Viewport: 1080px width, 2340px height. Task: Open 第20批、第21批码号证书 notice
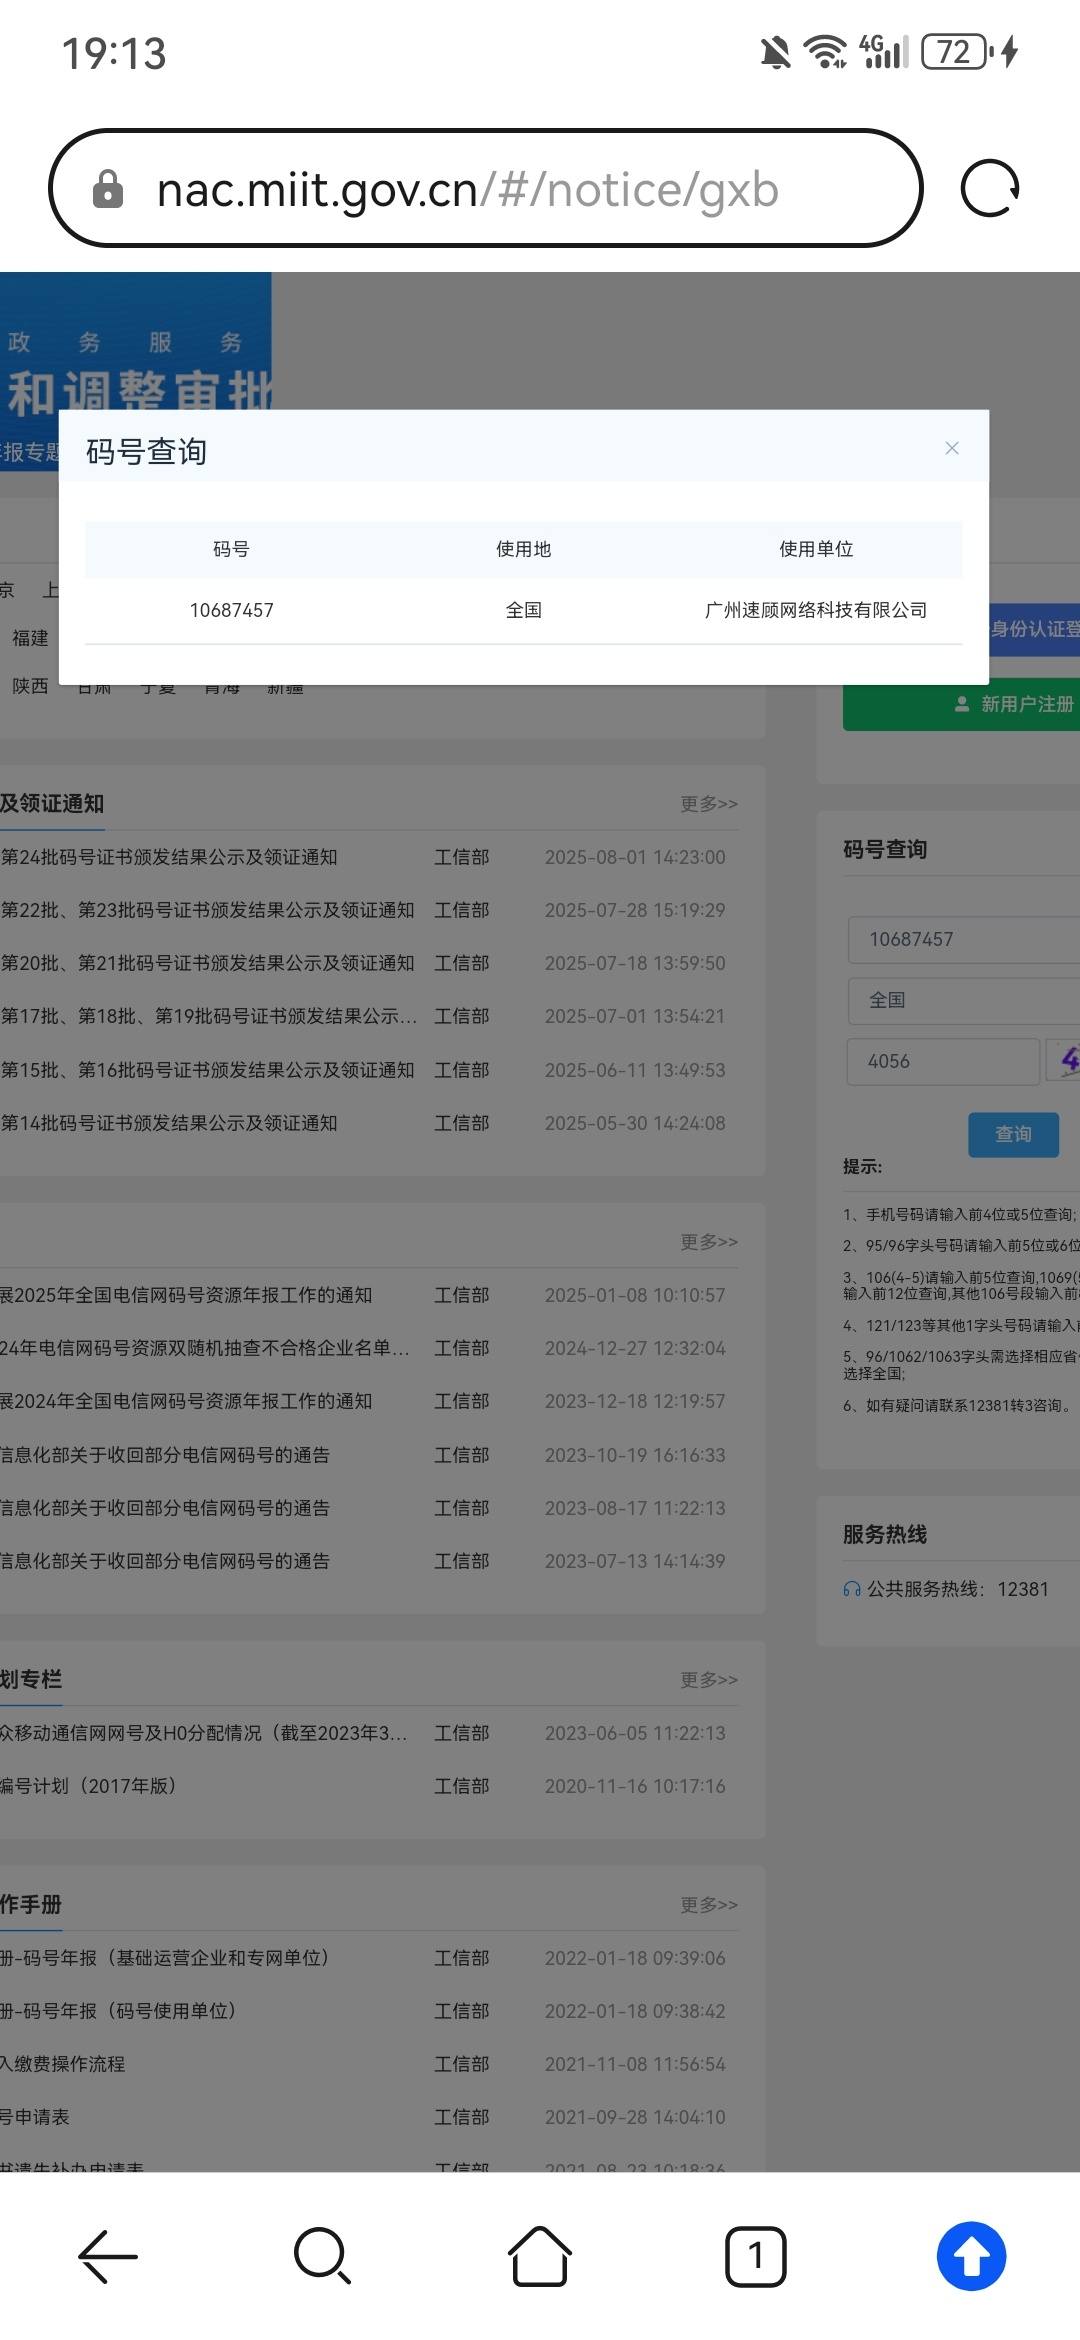(207, 963)
